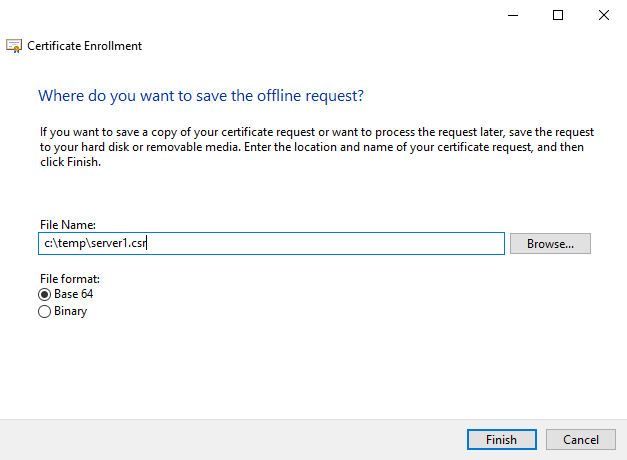Select the Base 64 file format
Screen dimensions: 627x460
(x=44, y=294)
